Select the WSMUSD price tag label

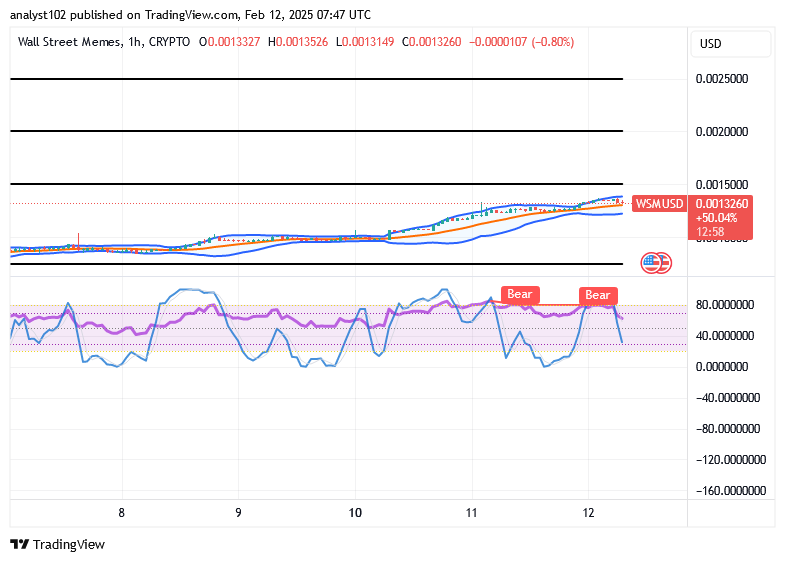(659, 204)
